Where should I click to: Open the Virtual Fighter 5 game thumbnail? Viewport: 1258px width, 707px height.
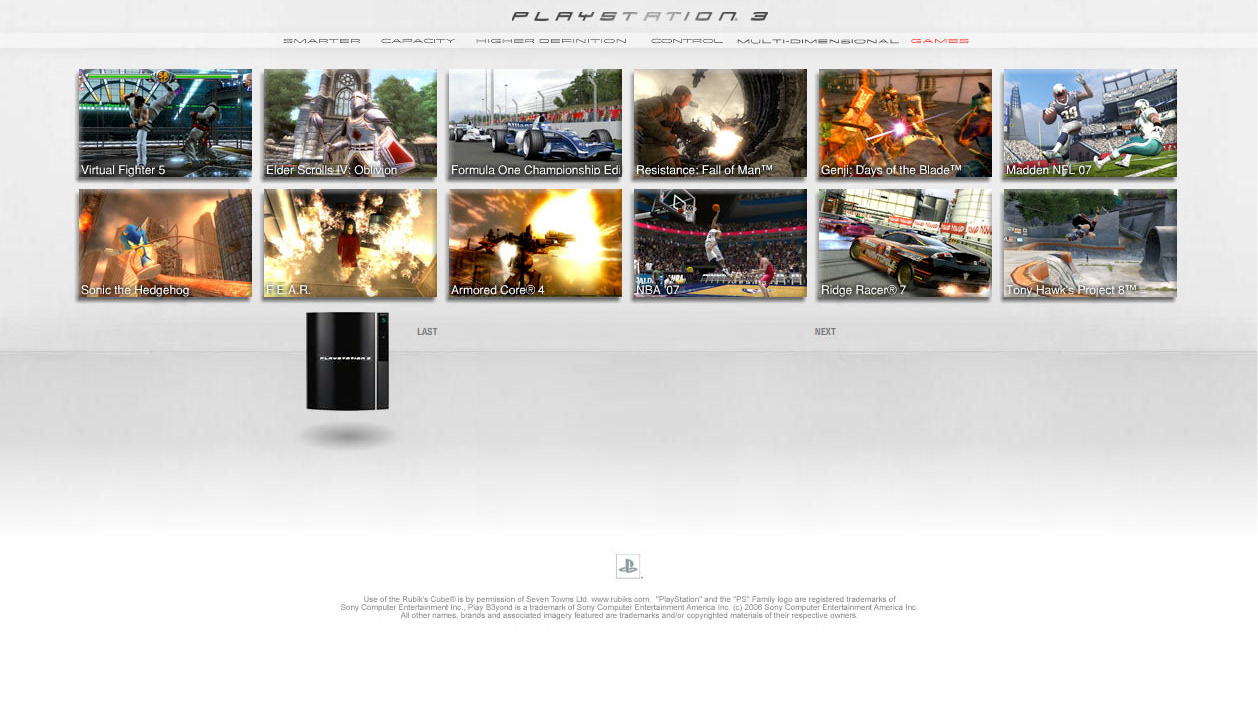[x=165, y=123]
